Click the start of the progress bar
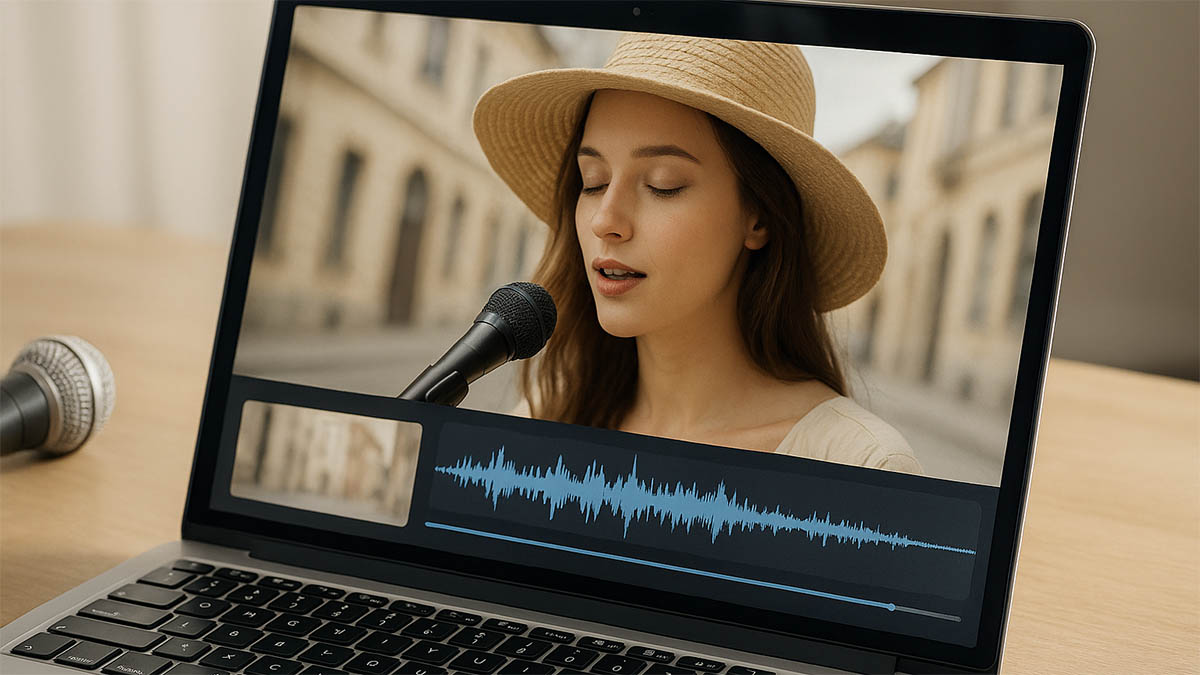 click(429, 524)
